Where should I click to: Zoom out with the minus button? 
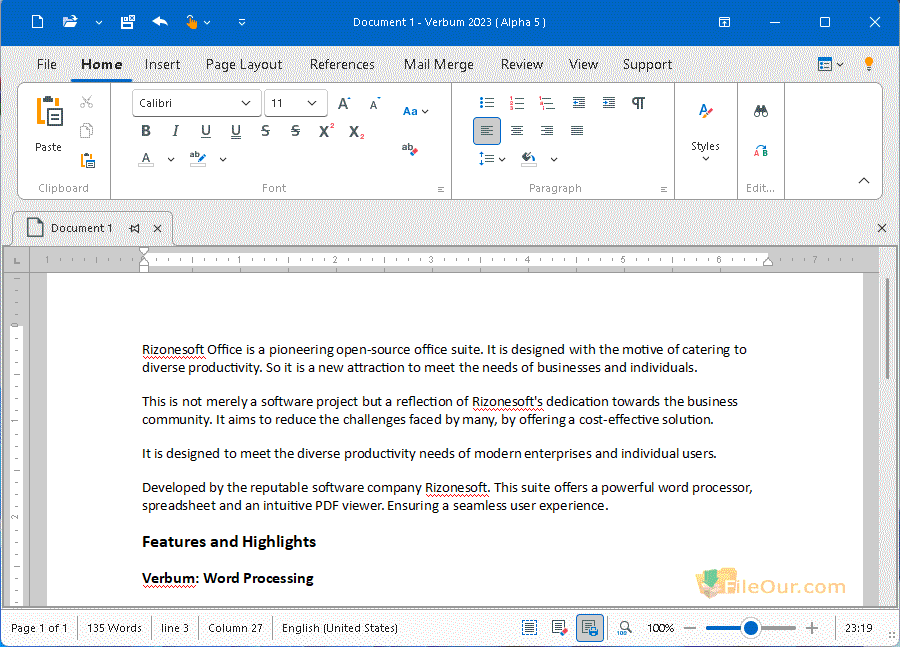point(690,628)
